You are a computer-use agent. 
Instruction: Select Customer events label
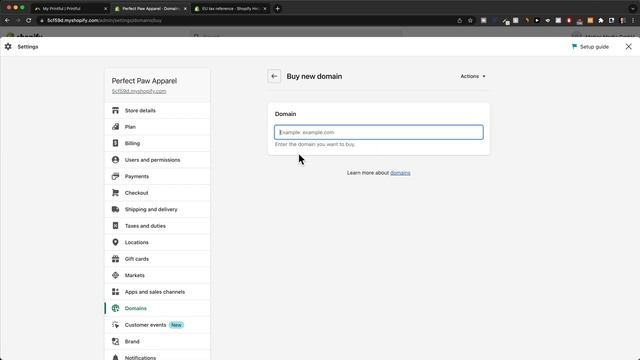tap(145, 325)
